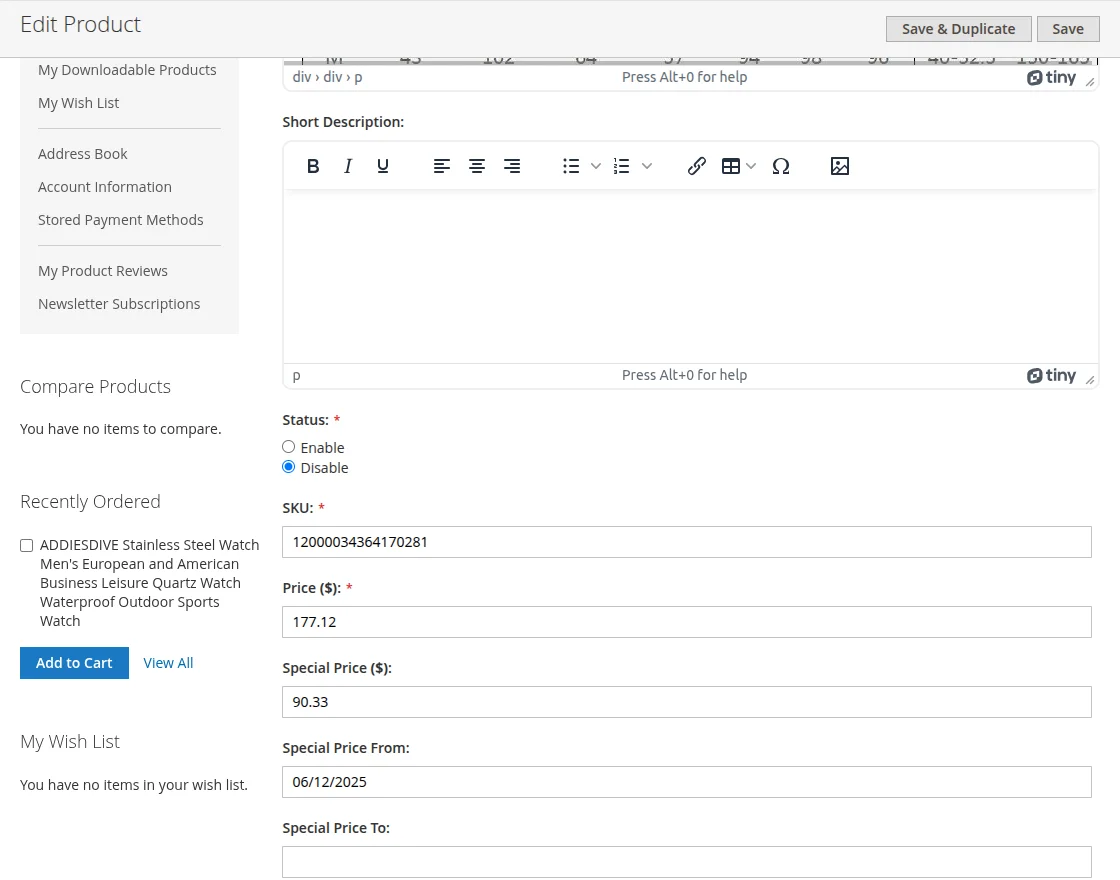Check the ADDIESDIVE watch in Recently Ordered
1120x880 pixels.
[26, 545]
